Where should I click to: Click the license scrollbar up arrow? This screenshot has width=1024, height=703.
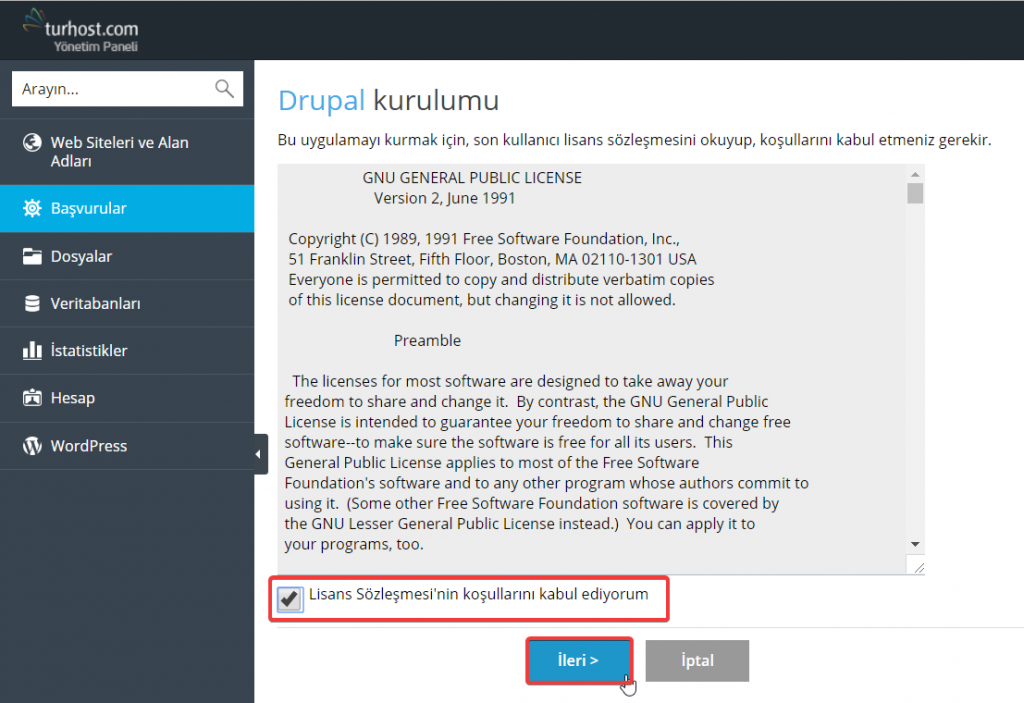coord(915,172)
